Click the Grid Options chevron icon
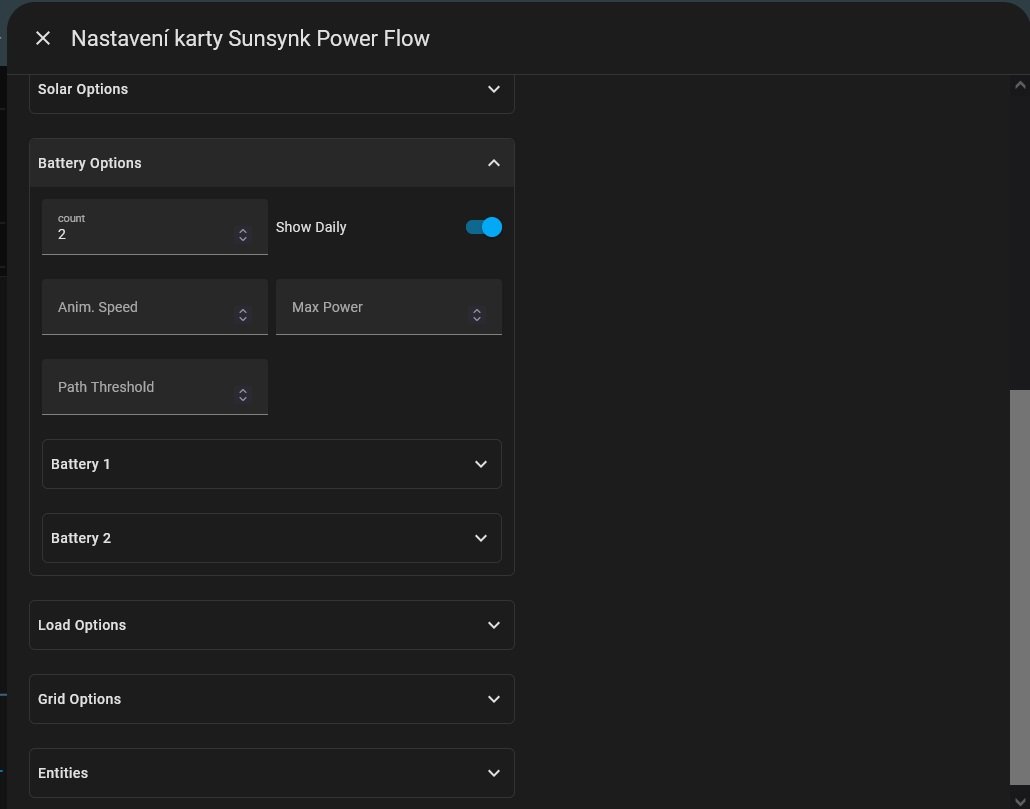1030x809 pixels. pyautogui.click(x=493, y=699)
